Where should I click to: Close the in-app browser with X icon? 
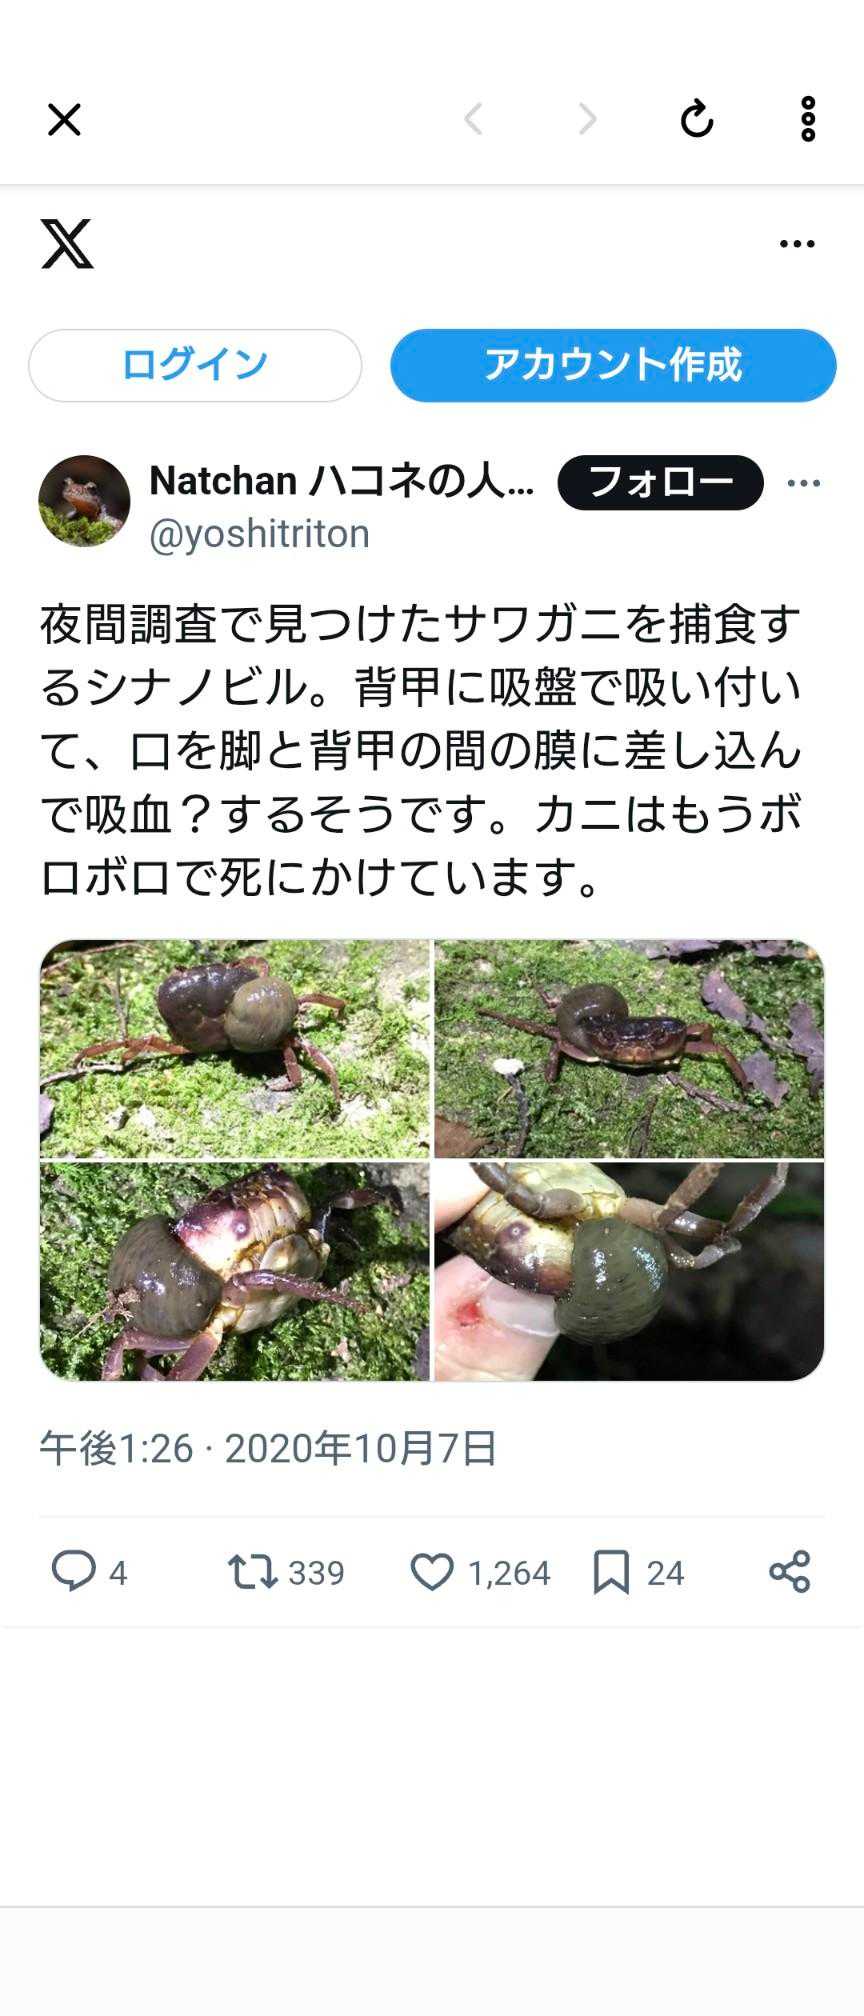click(x=64, y=120)
